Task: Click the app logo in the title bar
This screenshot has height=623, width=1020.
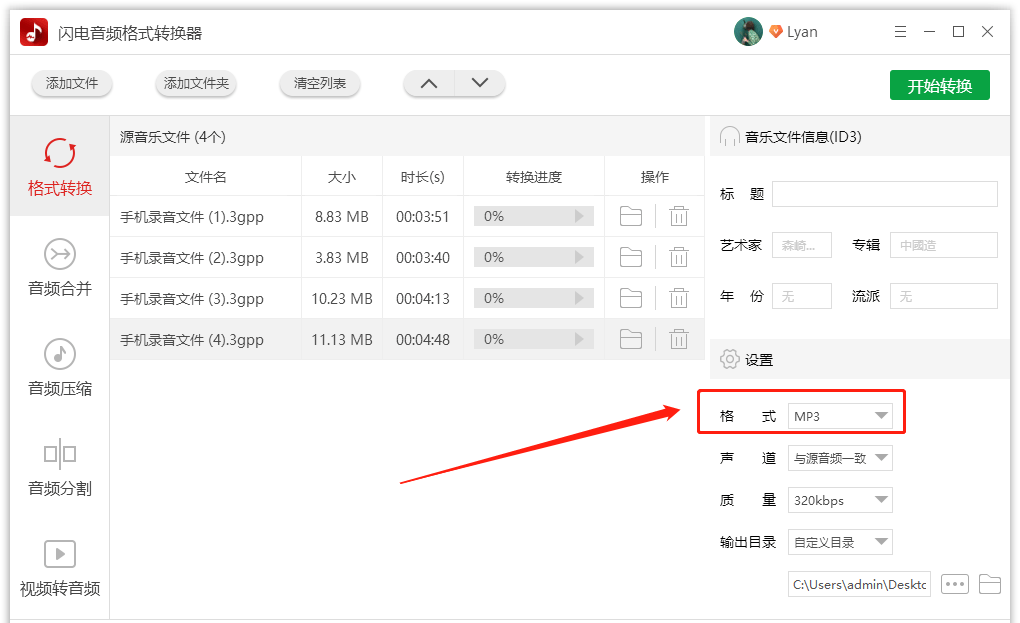Action: pos(33,31)
